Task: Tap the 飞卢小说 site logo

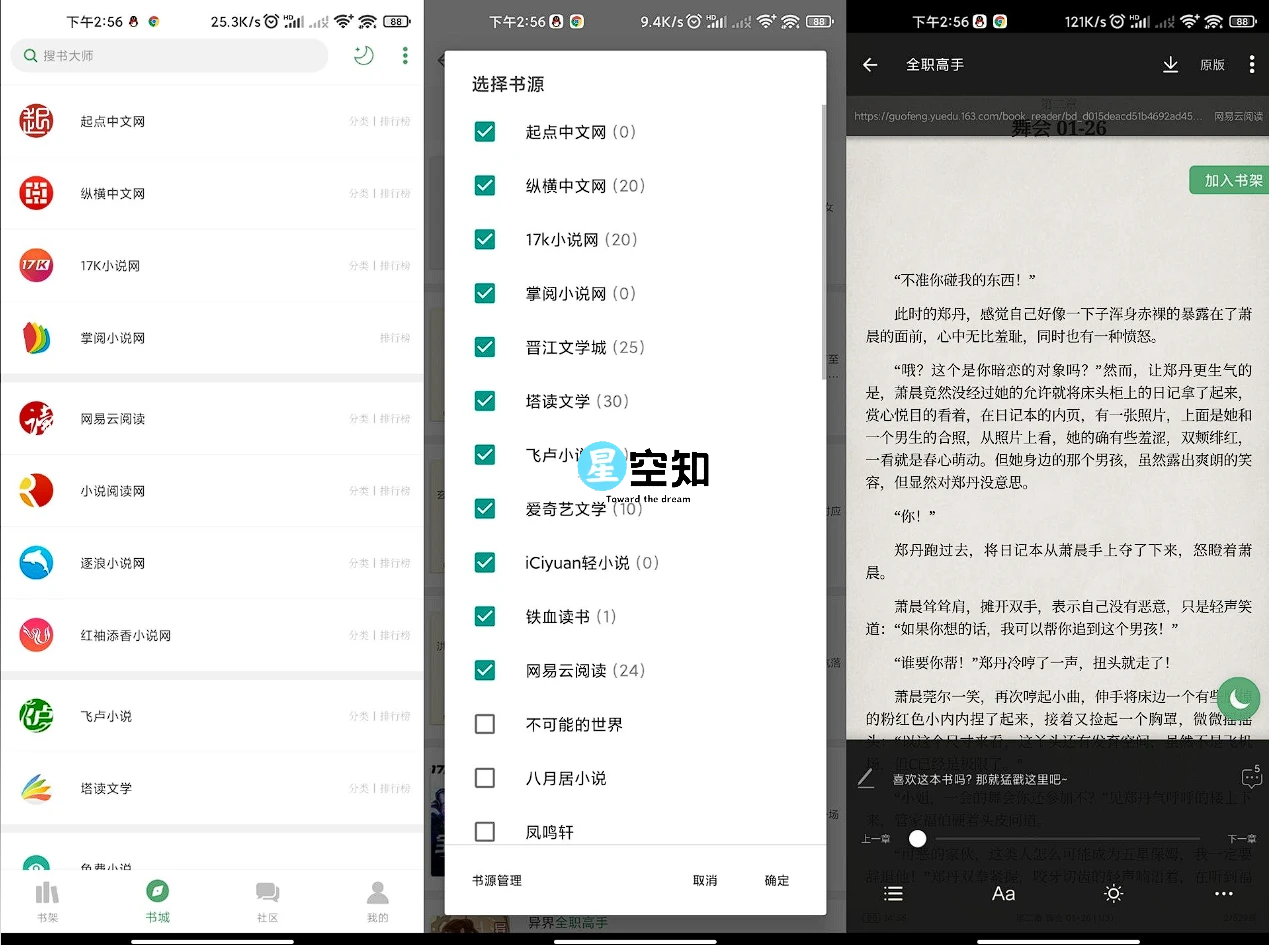Action: [x=36, y=715]
